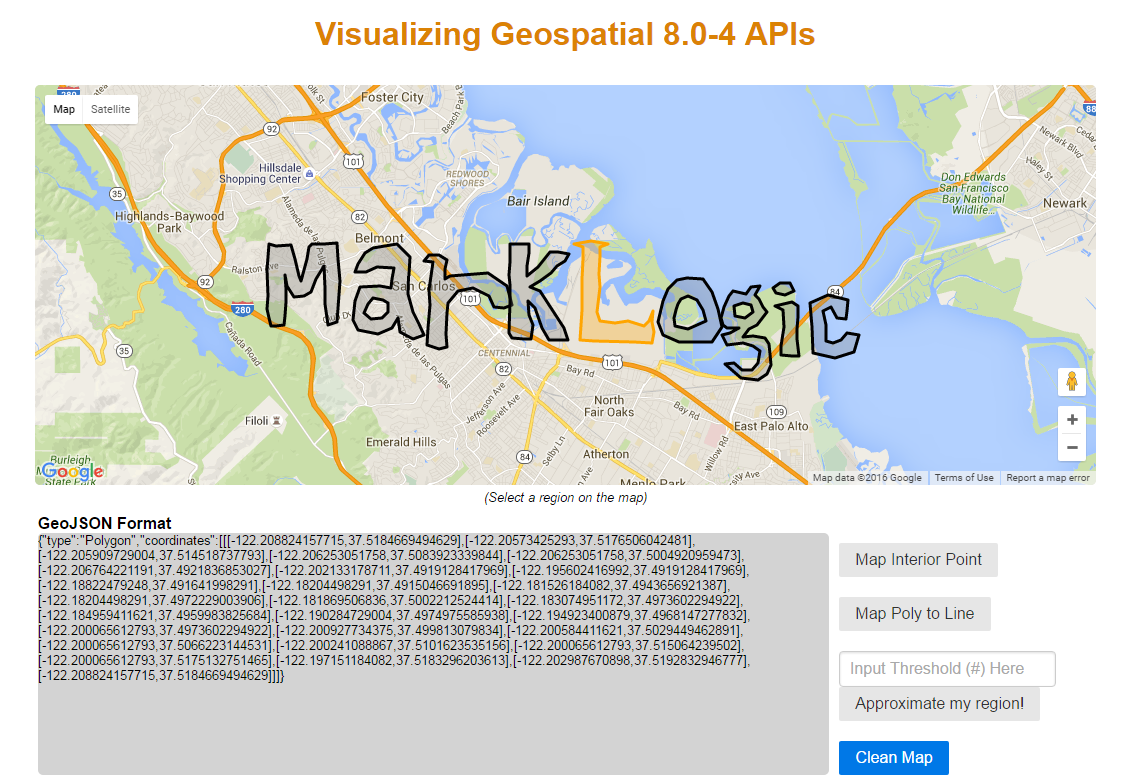
Task: Click the Select a region hint text
Action: (565, 498)
